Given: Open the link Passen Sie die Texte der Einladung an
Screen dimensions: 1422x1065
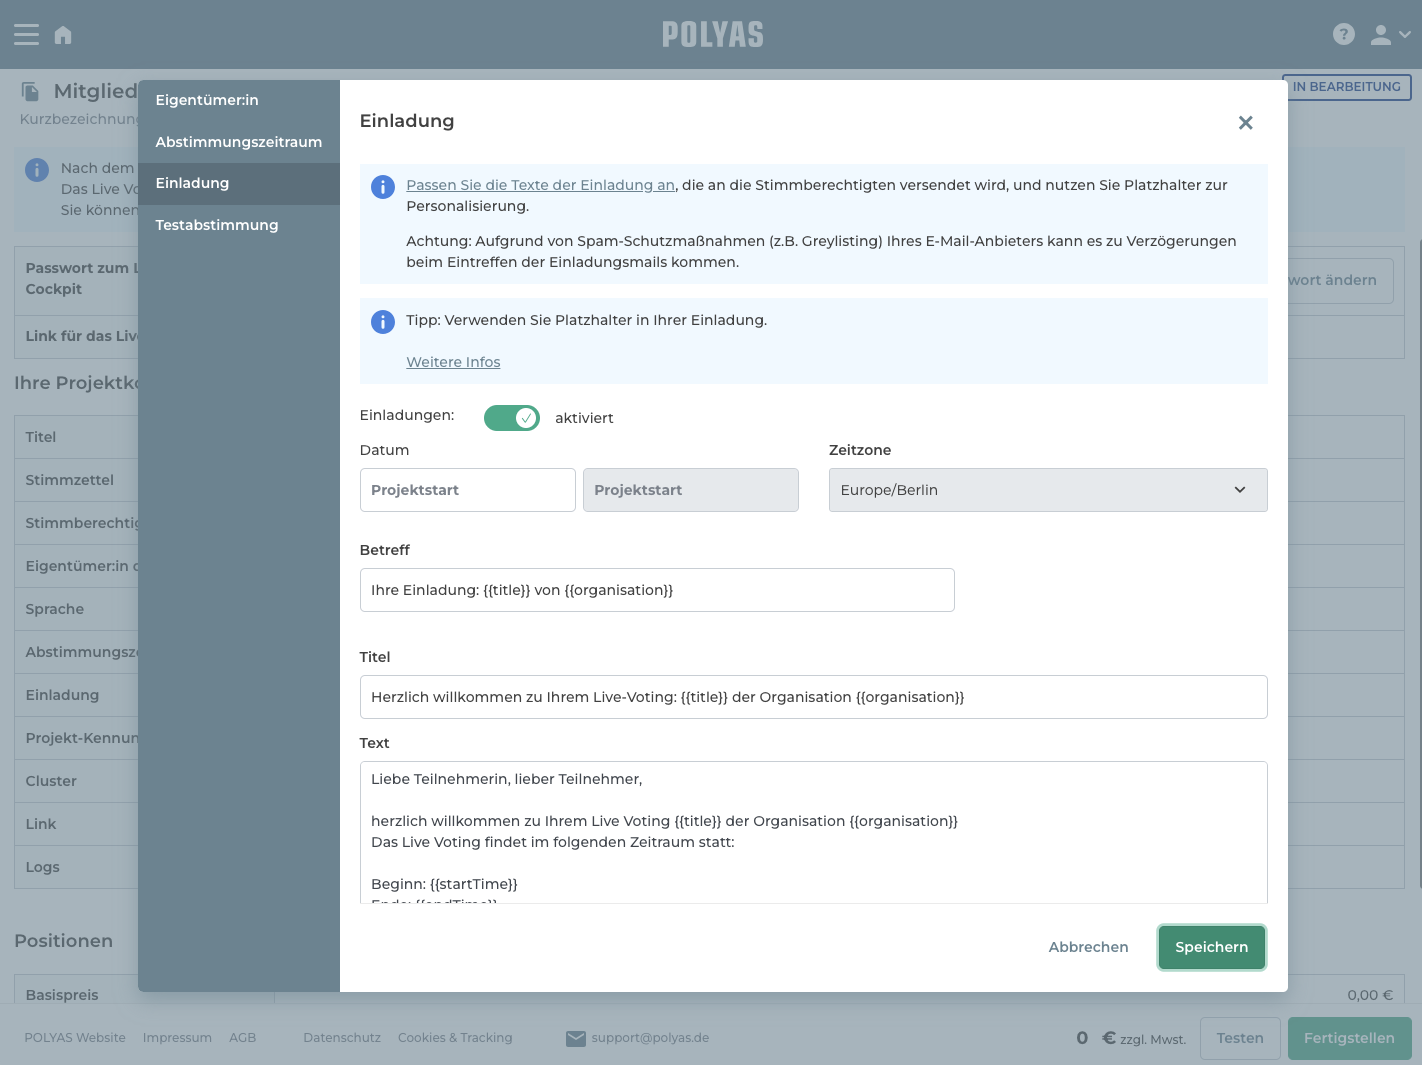Looking at the screenshot, I should pyautogui.click(x=540, y=185).
